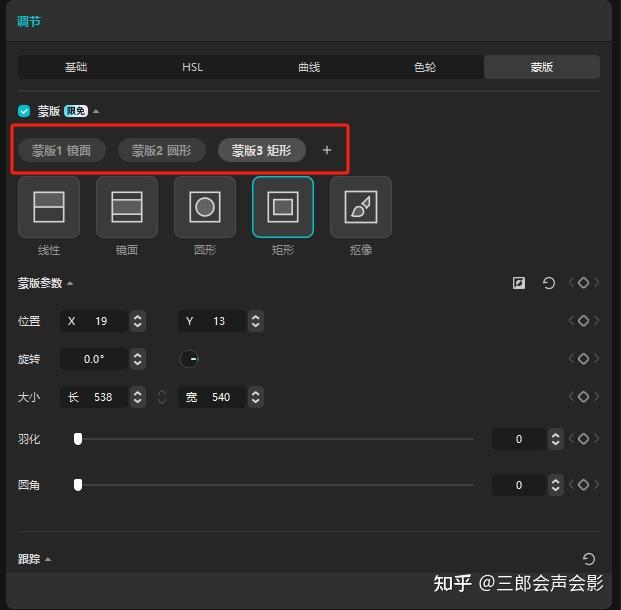Click the rotation dial knob
621x610 pixels.
189,359
